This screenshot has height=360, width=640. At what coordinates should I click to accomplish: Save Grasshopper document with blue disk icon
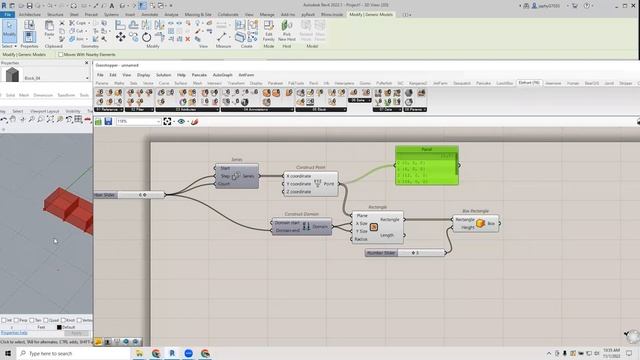click(108, 122)
